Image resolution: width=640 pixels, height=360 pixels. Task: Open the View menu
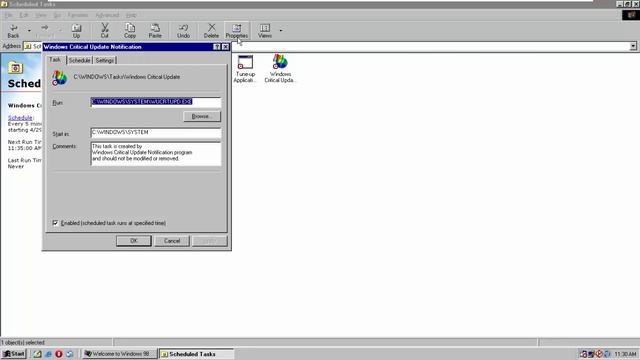pos(41,15)
